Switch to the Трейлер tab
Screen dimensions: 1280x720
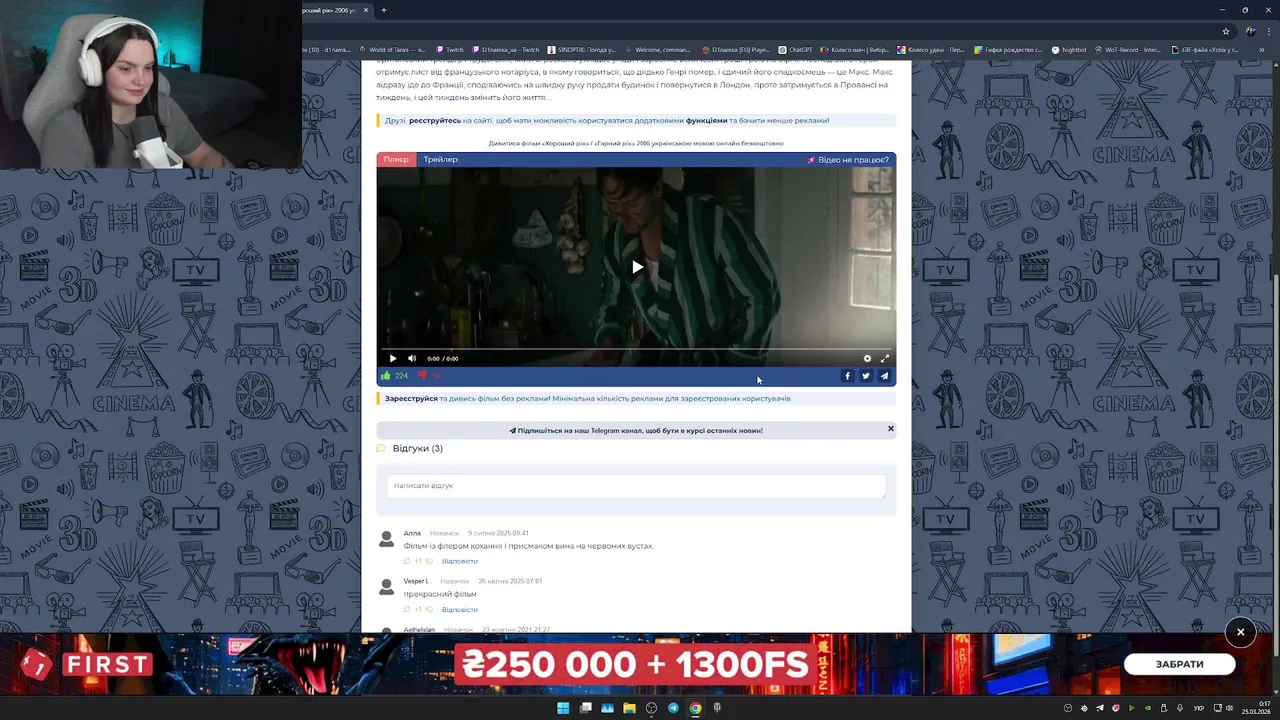coord(440,159)
